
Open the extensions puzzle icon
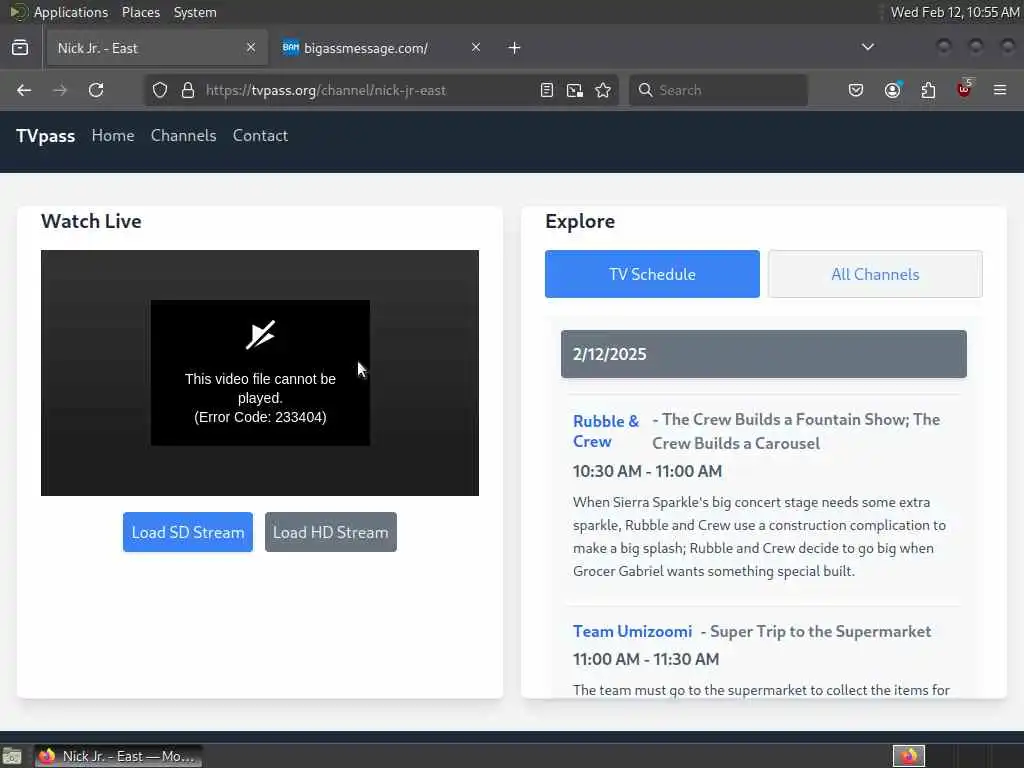928,90
